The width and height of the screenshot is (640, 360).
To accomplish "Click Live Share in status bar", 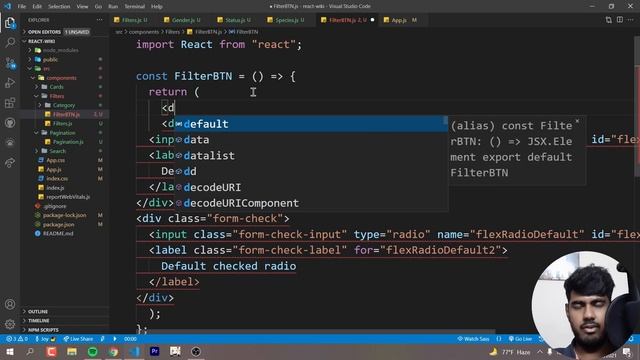I will tap(78, 339).
